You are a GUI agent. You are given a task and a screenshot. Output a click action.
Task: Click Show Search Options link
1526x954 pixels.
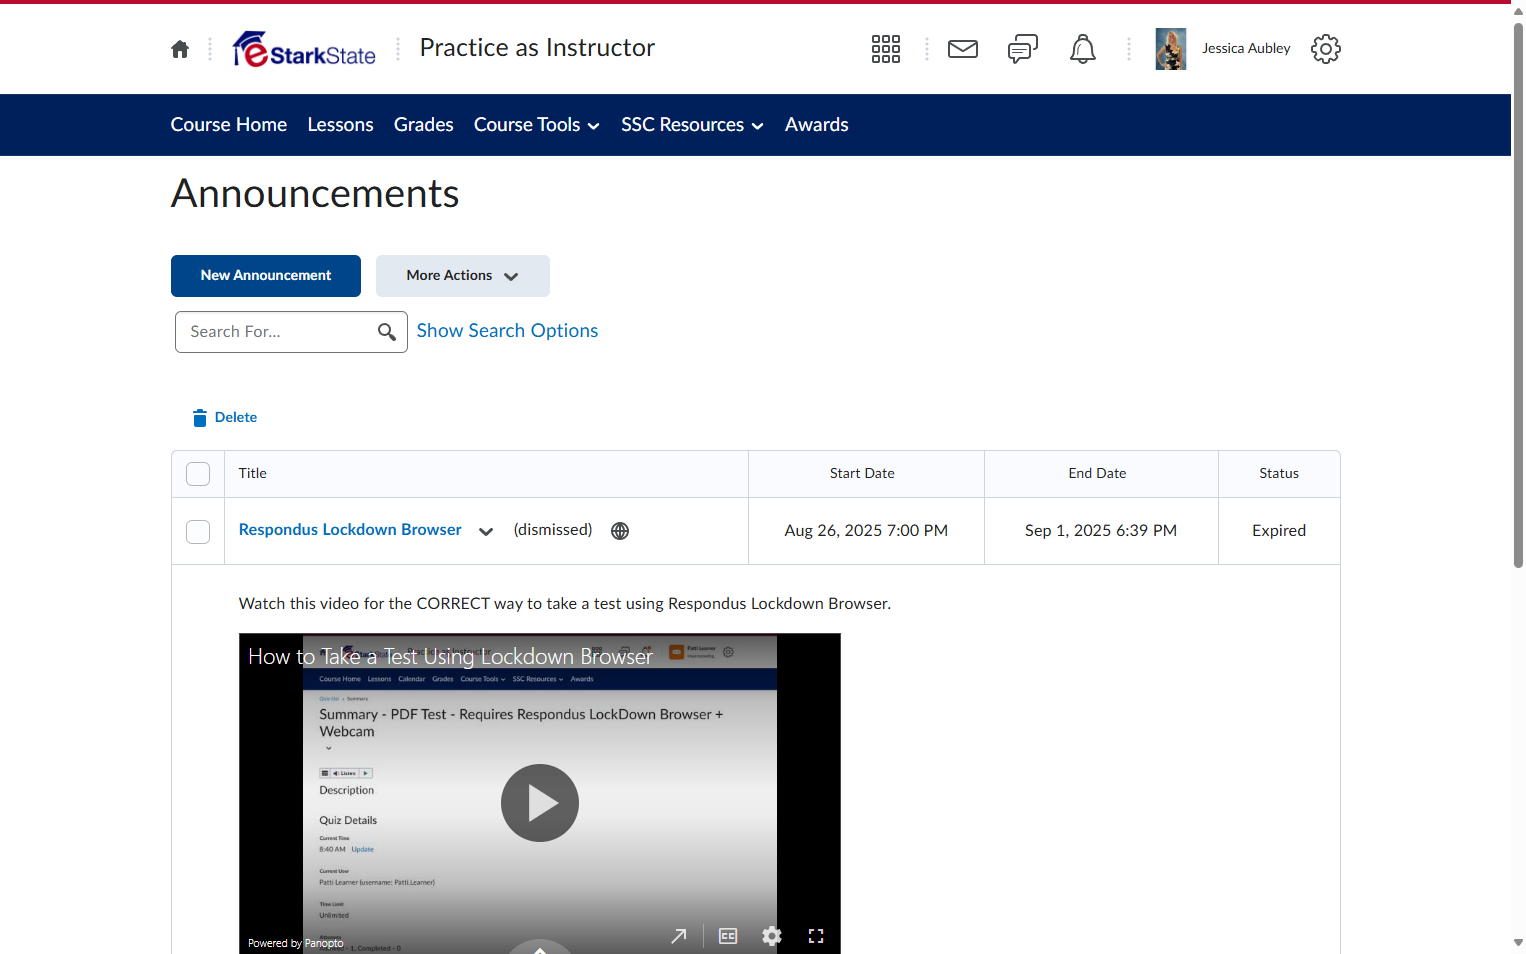[507, 331]
